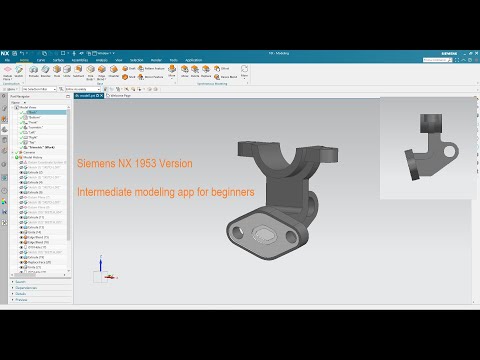This screenshot has width=480, height=360.
Task: Toggle visibility of Edge Blend (16)
Action: coord(22,242)
